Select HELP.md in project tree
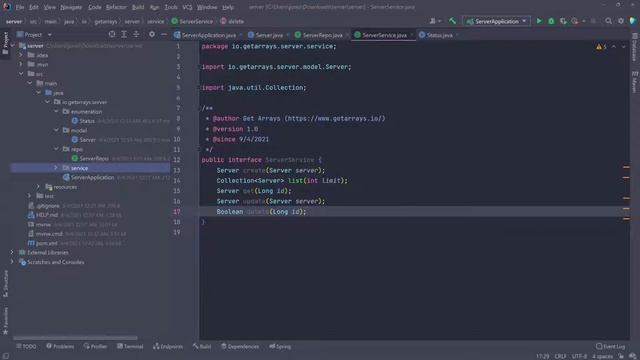 (x=43, y=215)
